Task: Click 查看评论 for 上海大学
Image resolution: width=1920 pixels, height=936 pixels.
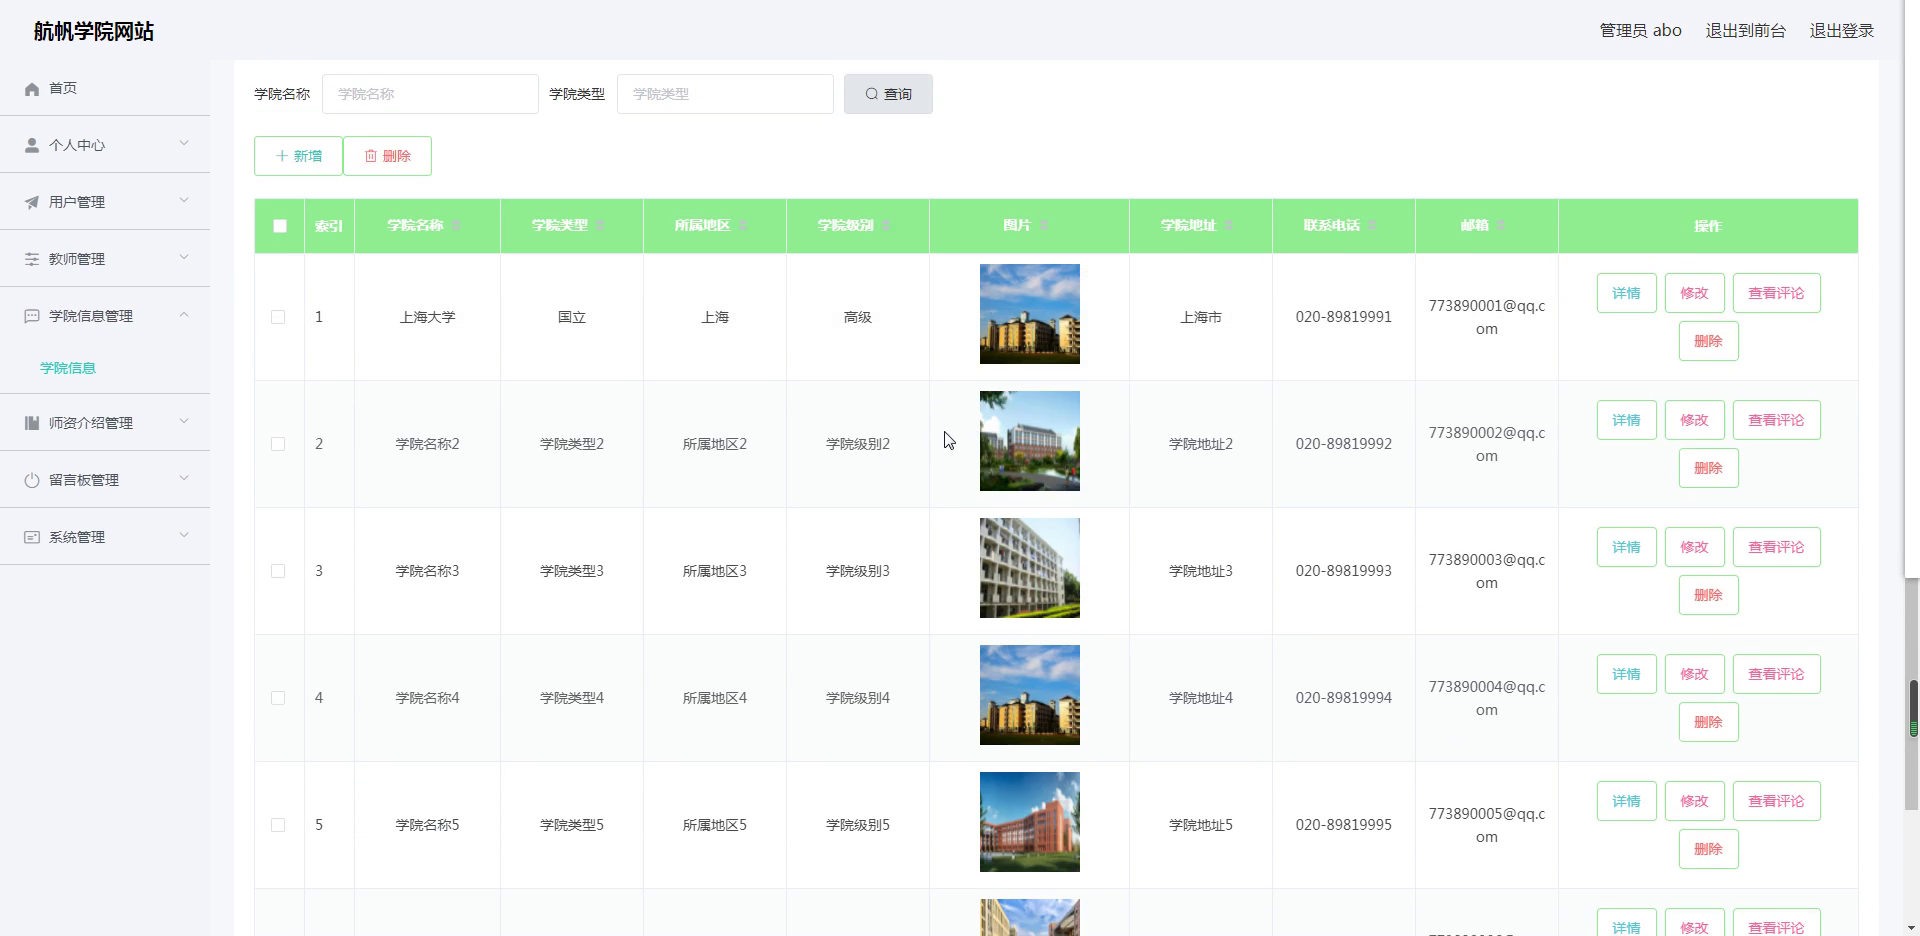Action: click(x=1776, y=293)
